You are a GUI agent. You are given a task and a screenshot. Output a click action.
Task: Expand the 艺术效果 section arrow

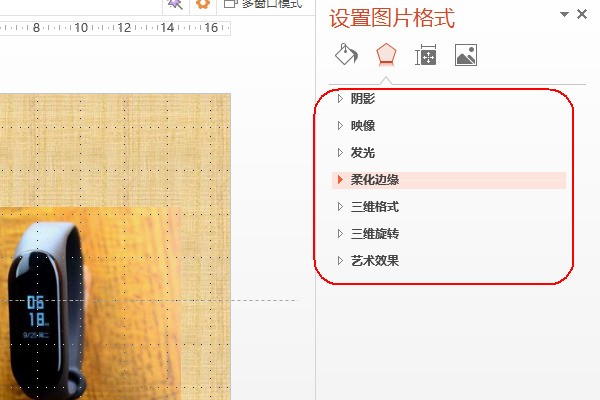340,261
